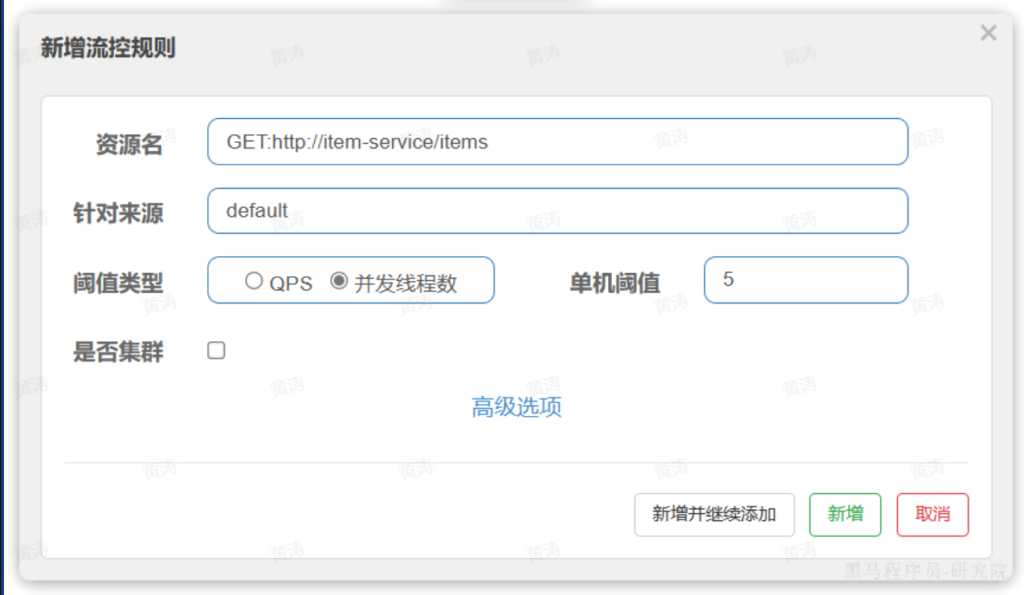Select the 并发线程数 radio option

[x=339, y=282]
